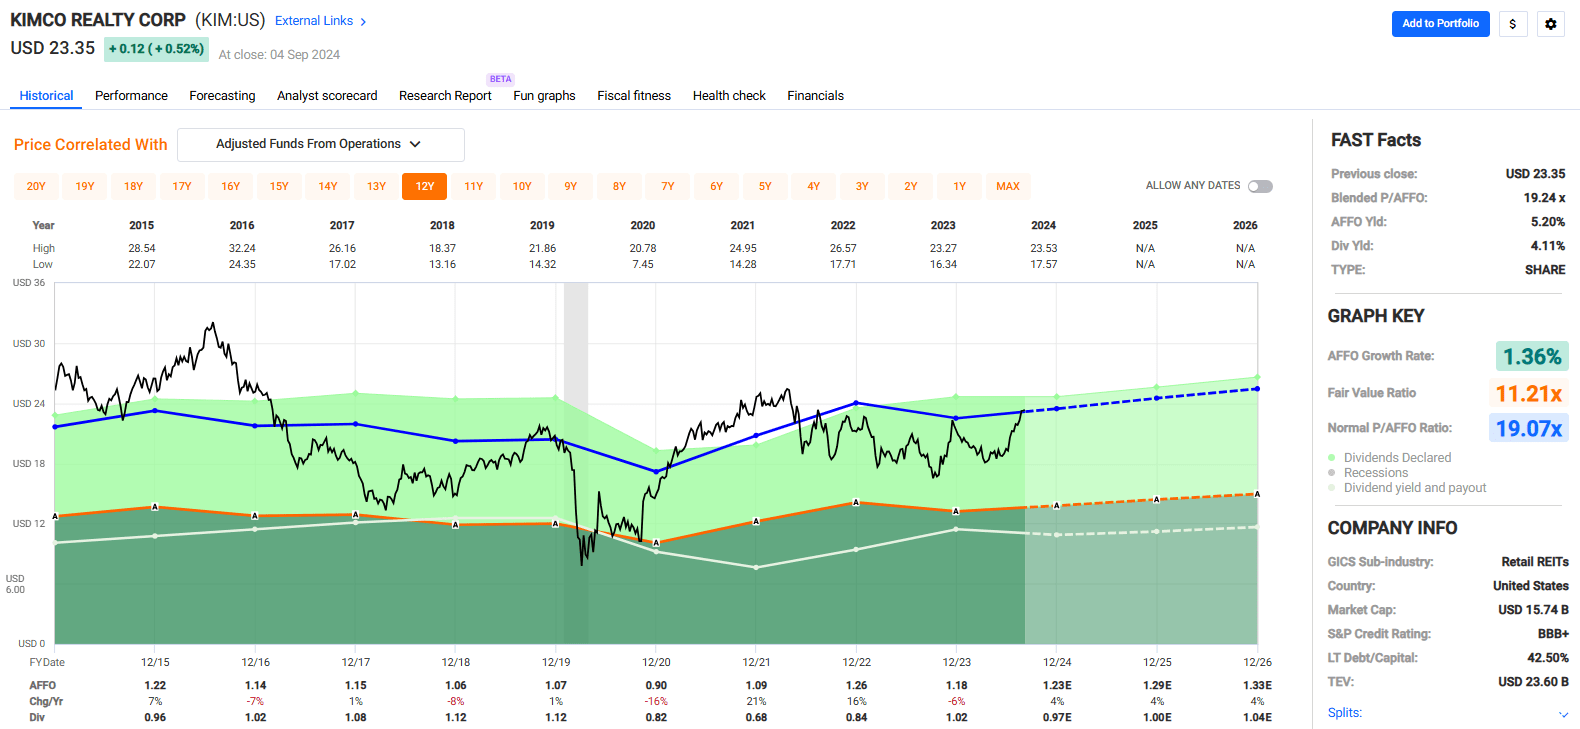Click the KIMCO REALTY CORP title
1580x729 pixels.
pos(98,20)
